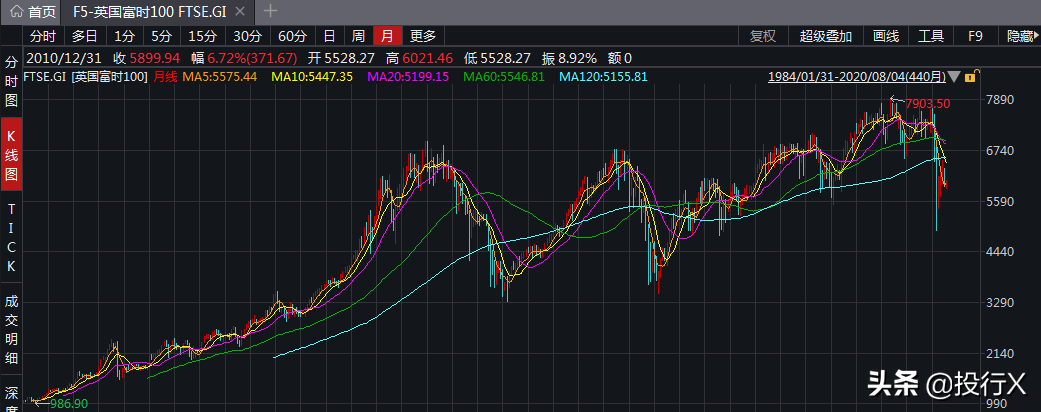Select the 周 weekly period
The width and height of the screenshot is (1041, 412).
357,36
